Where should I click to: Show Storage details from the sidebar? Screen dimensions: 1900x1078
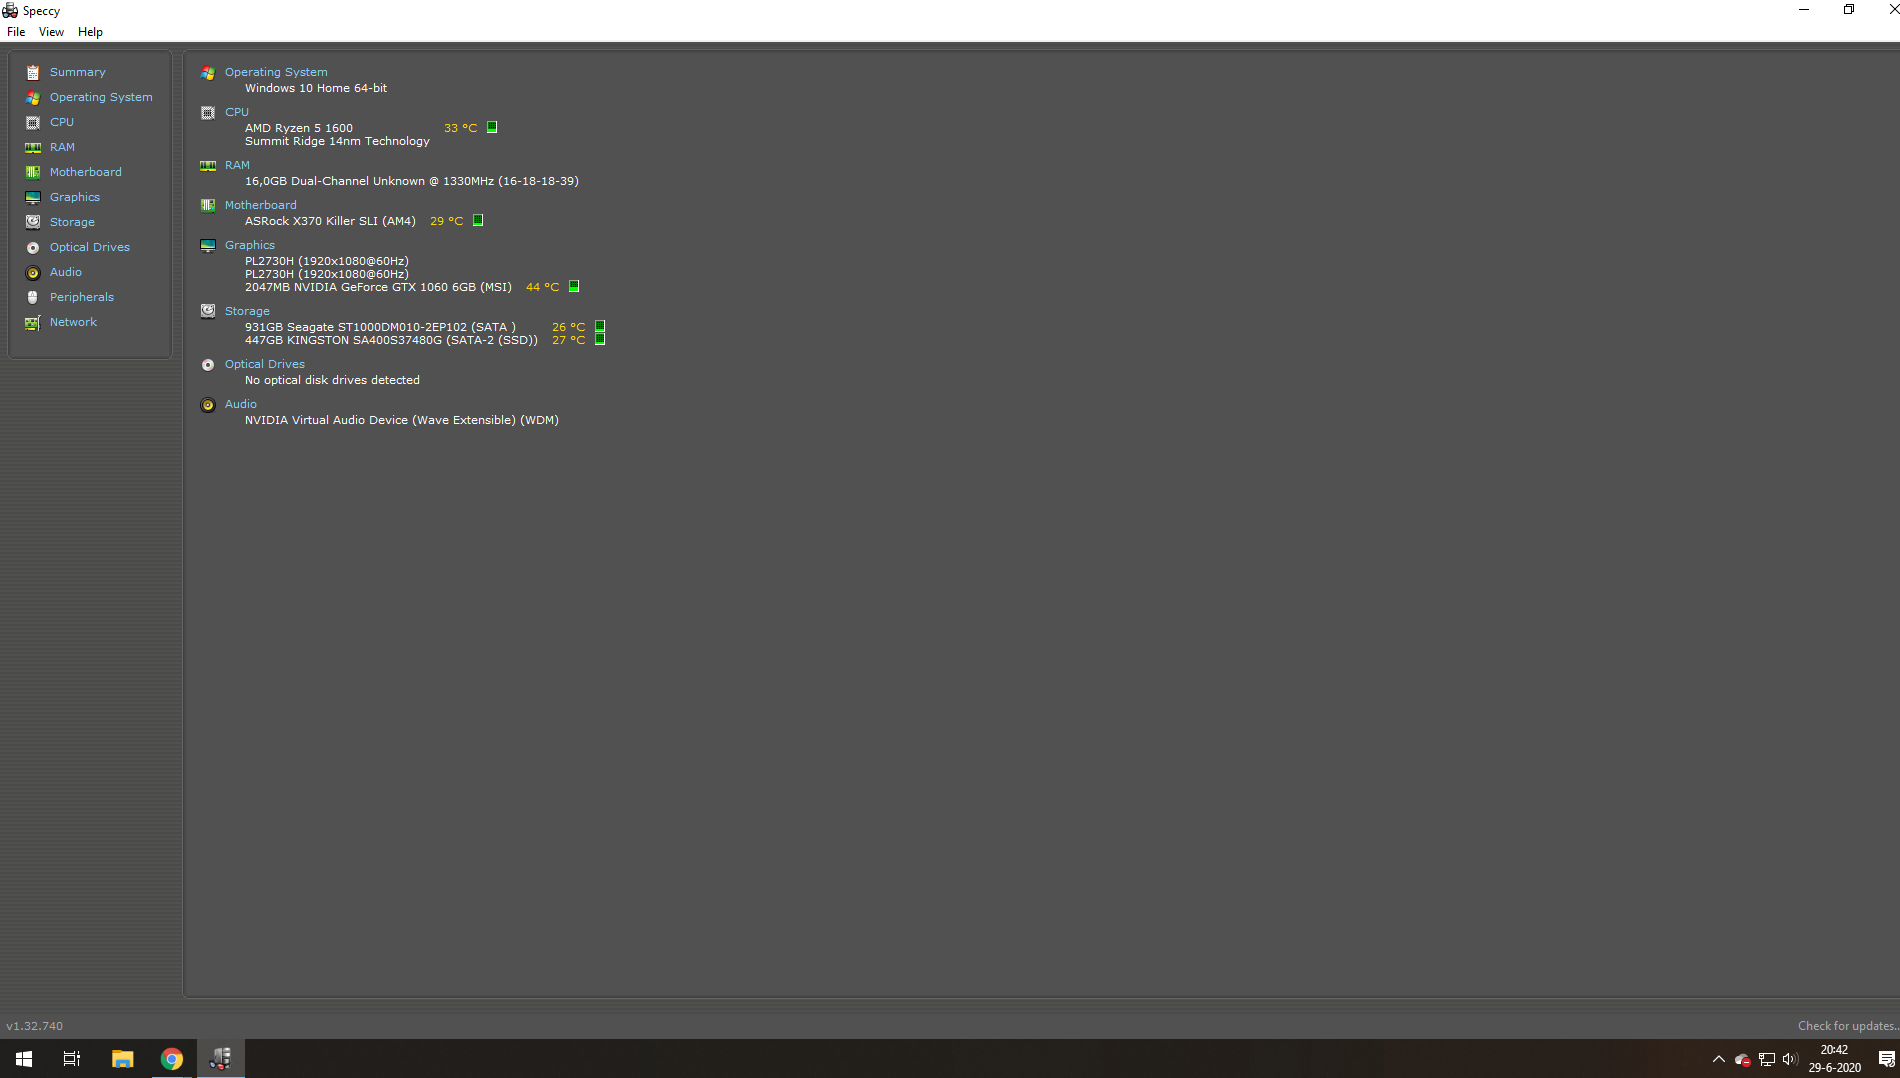(x=72, y=222)
